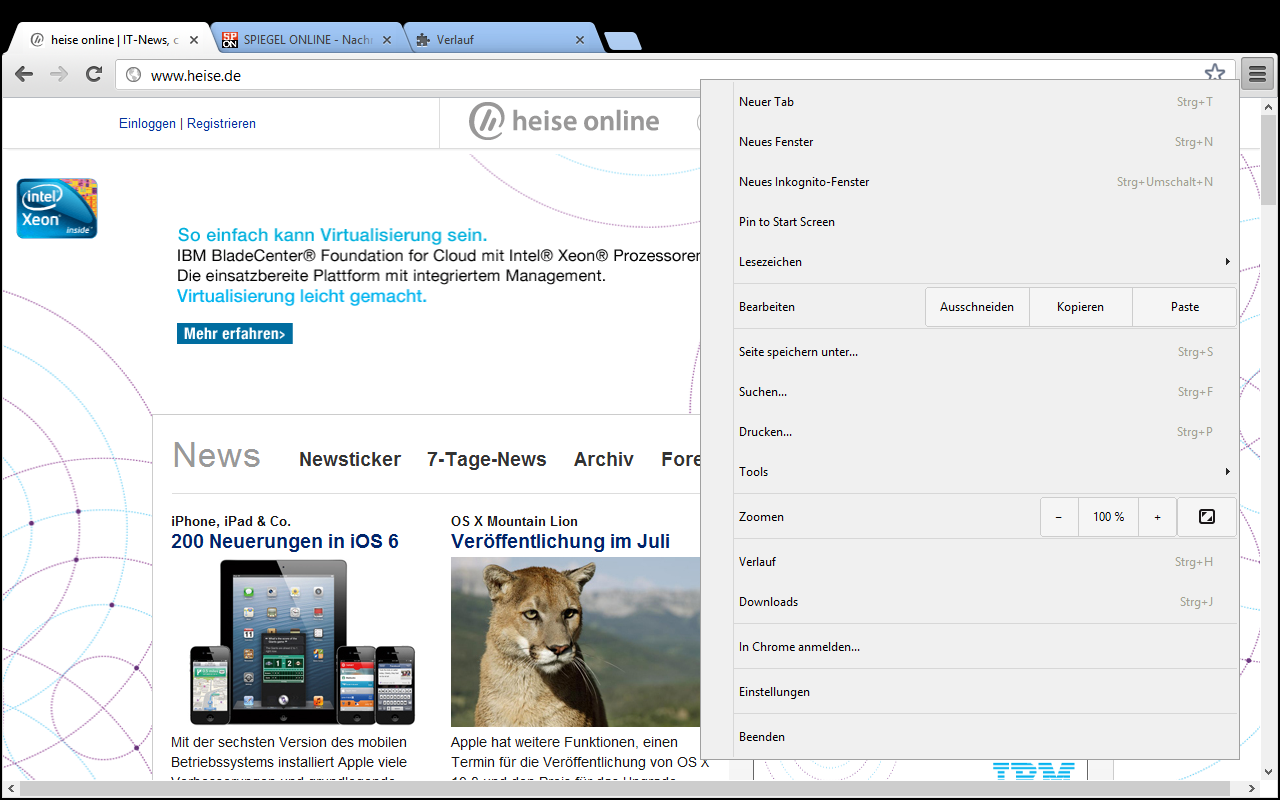
Task: Click the iPhone and iPad devices image
Action: click(x=302, y=642)
